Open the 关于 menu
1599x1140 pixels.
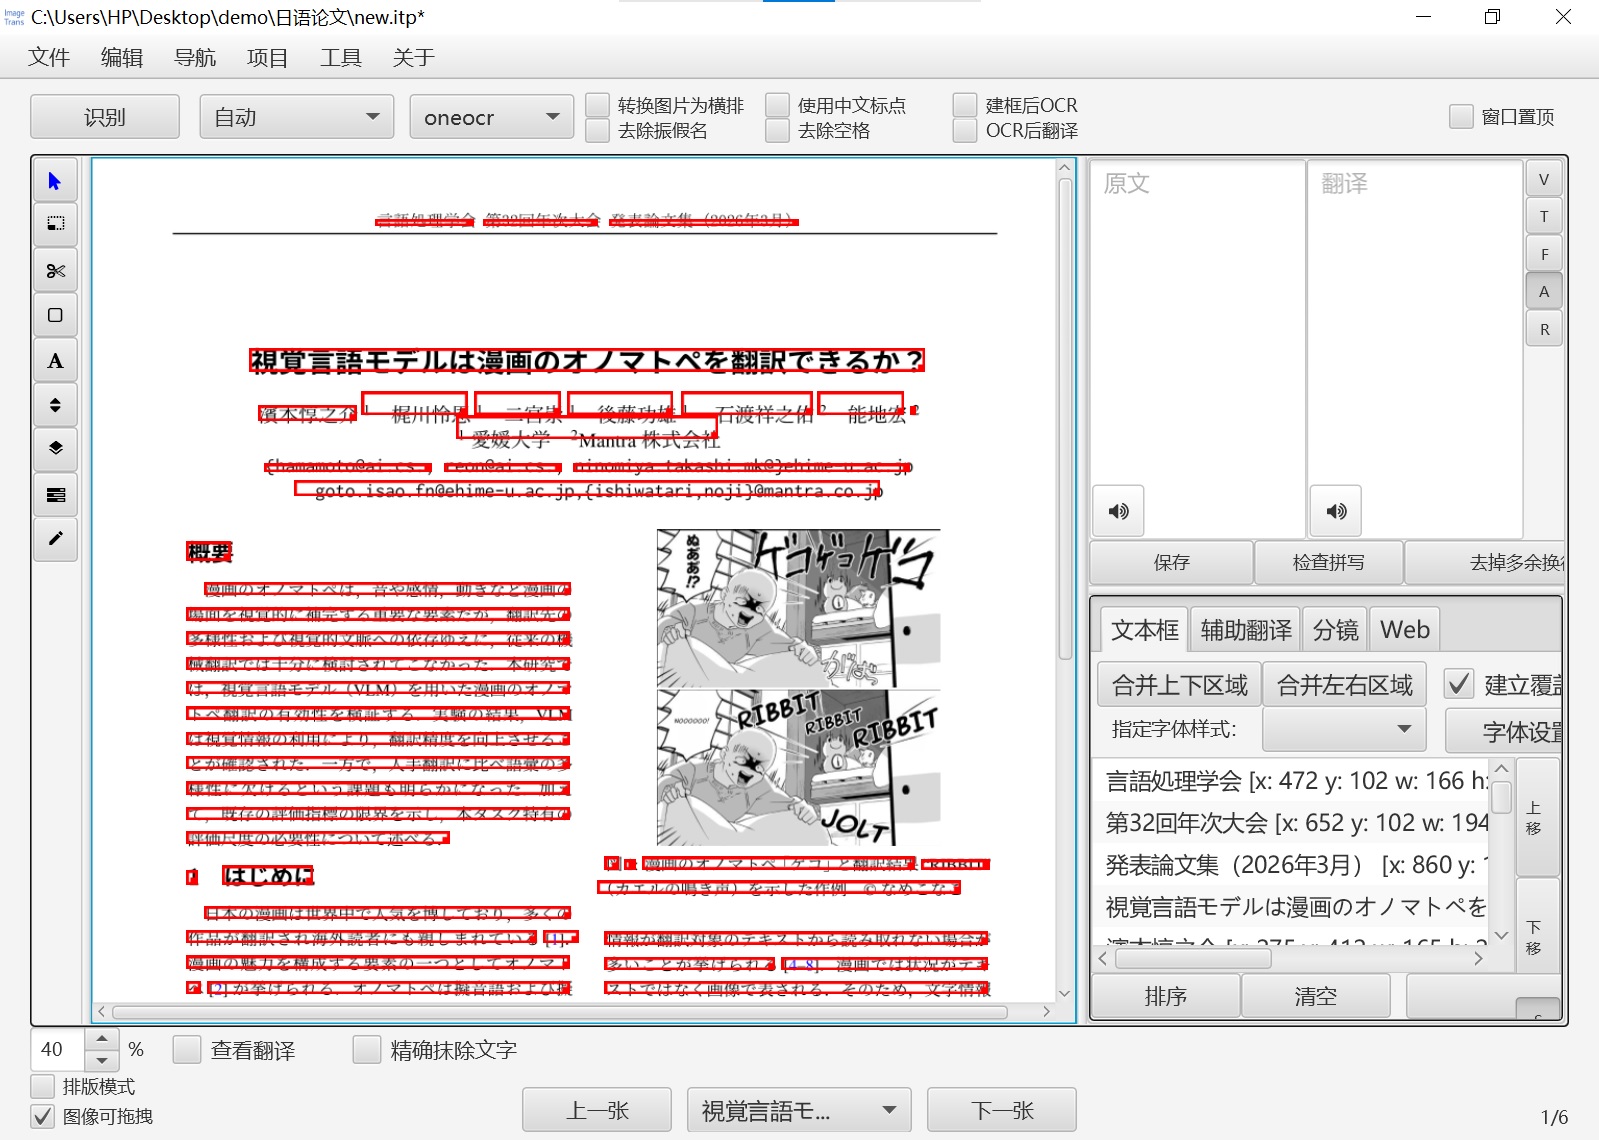(414, 57)
